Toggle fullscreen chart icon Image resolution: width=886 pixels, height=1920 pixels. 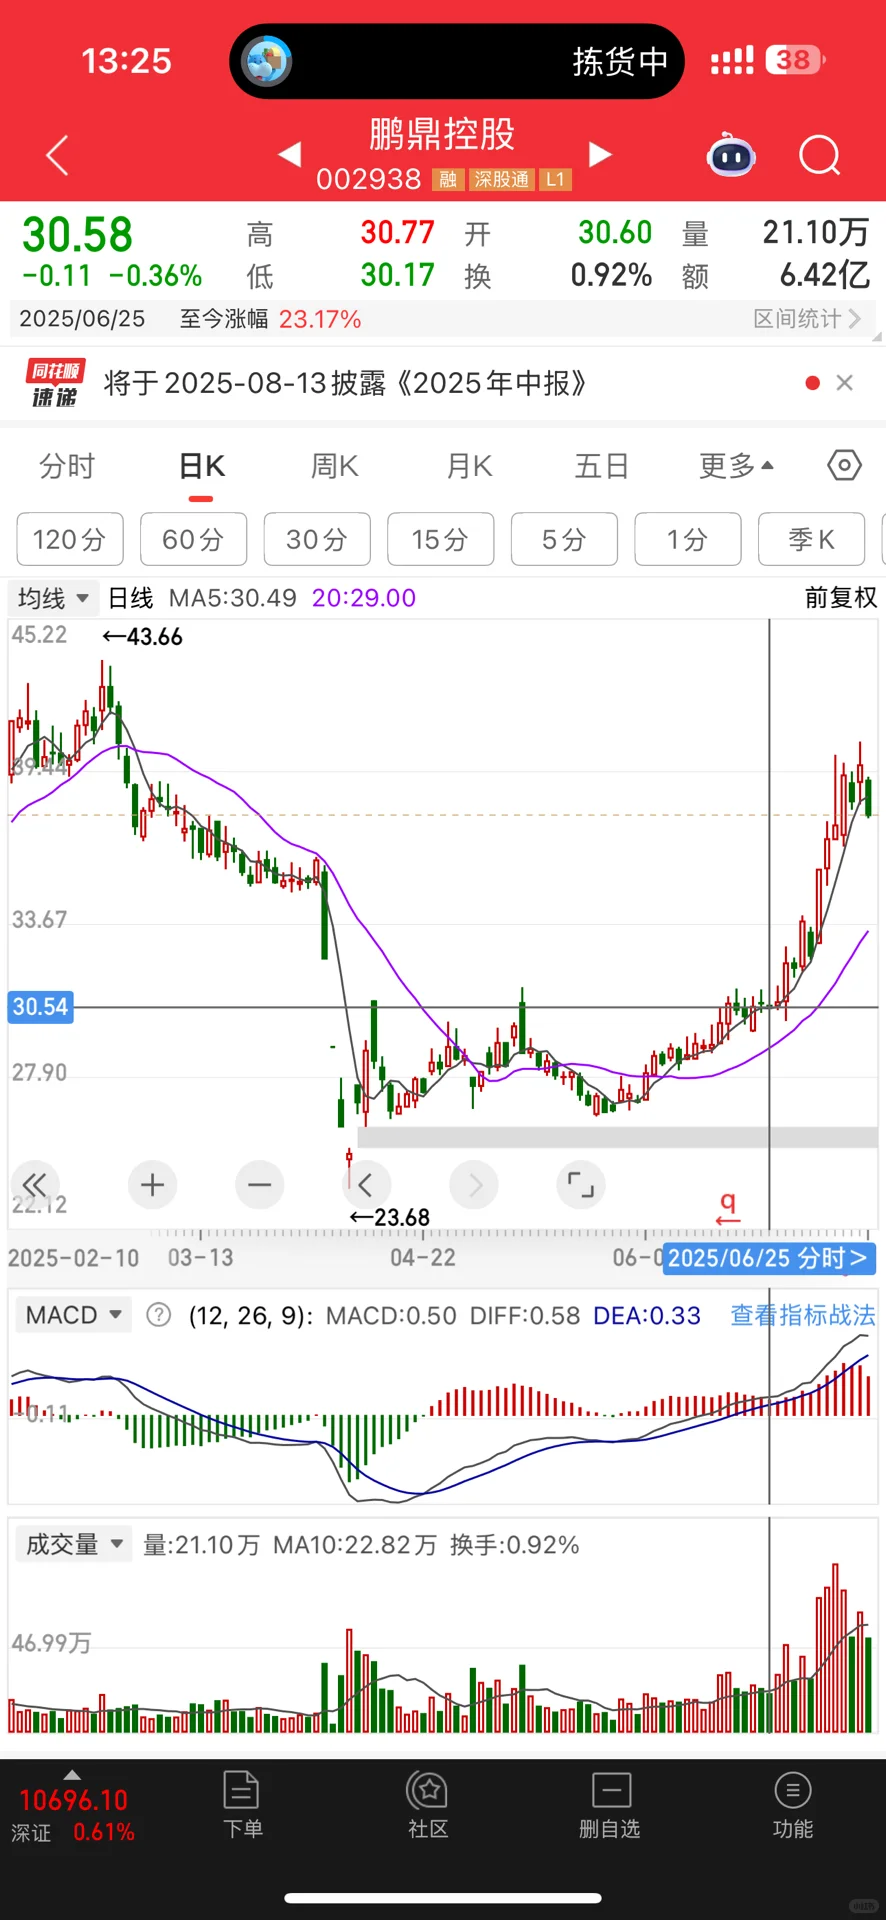(581, 1185)
